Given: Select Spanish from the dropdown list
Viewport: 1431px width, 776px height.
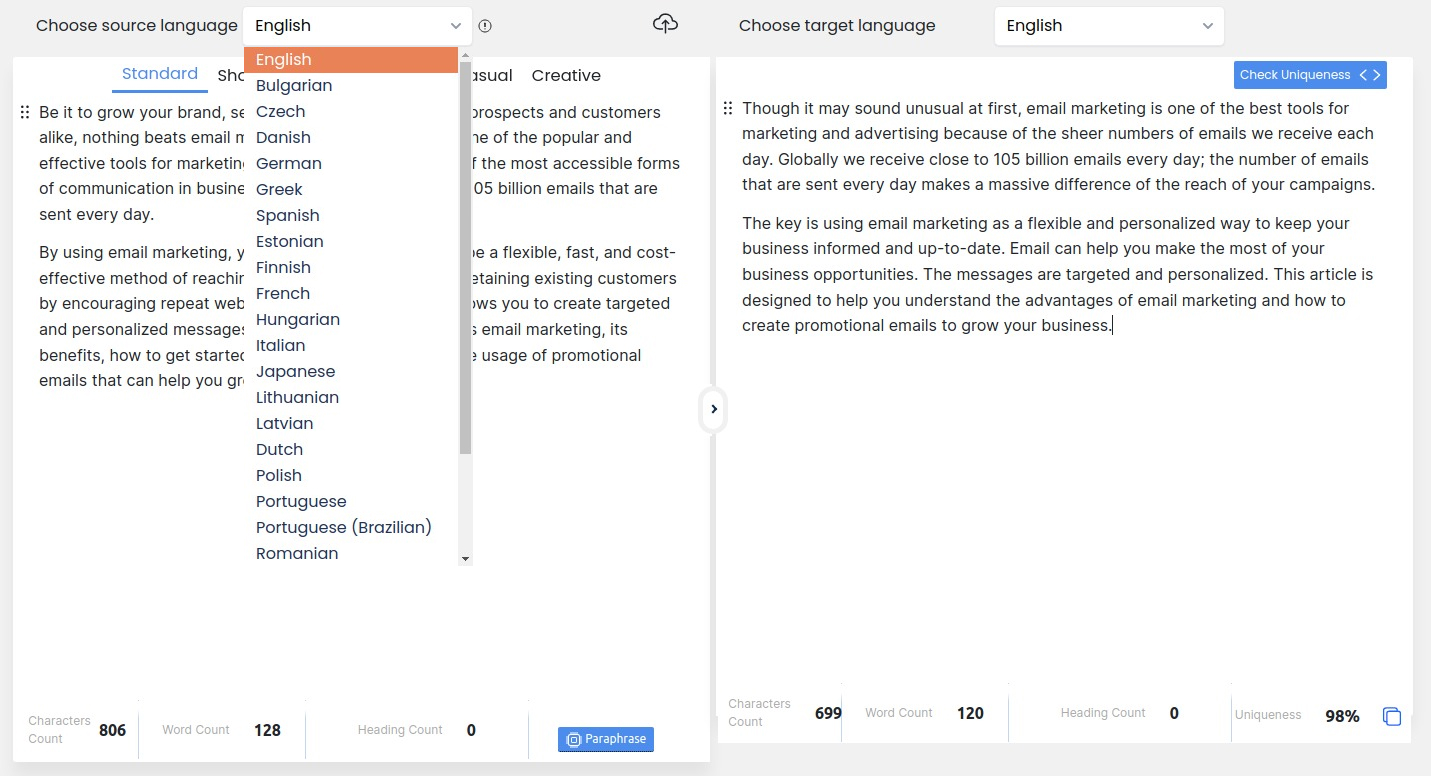Looking at the screenshot, I should (x=351, y=216).
